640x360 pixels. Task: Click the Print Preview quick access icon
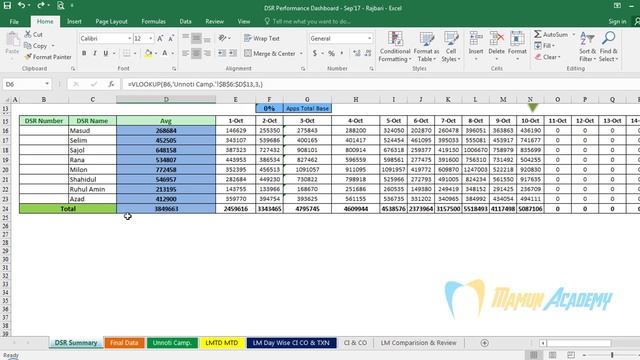tap(60, 6)
